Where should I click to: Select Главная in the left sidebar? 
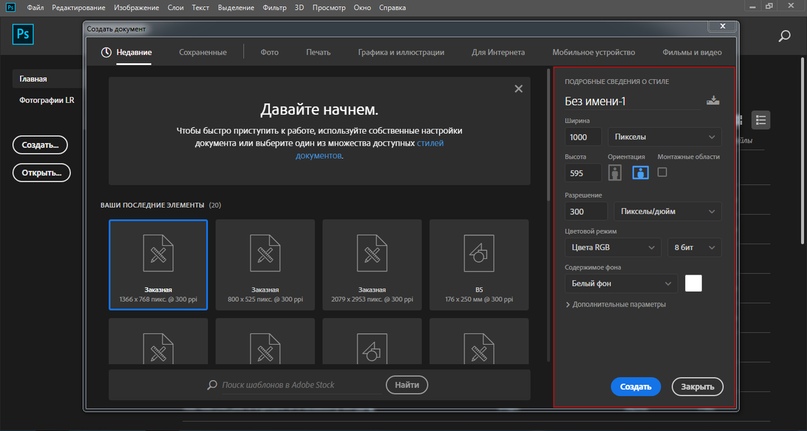pyautogui.click(x=46, y=79)
